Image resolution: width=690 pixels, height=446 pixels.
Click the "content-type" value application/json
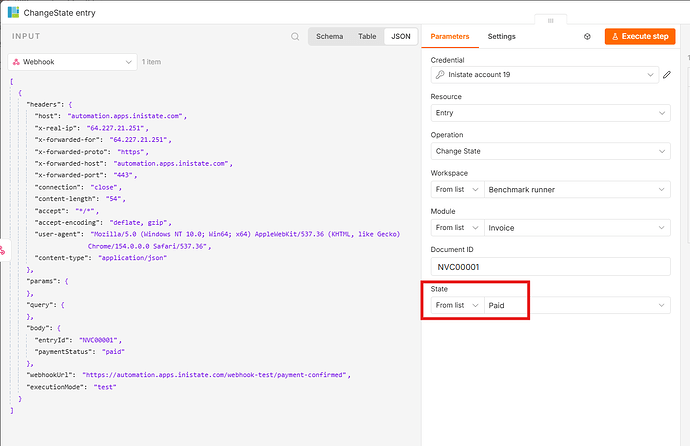point(132,258)
